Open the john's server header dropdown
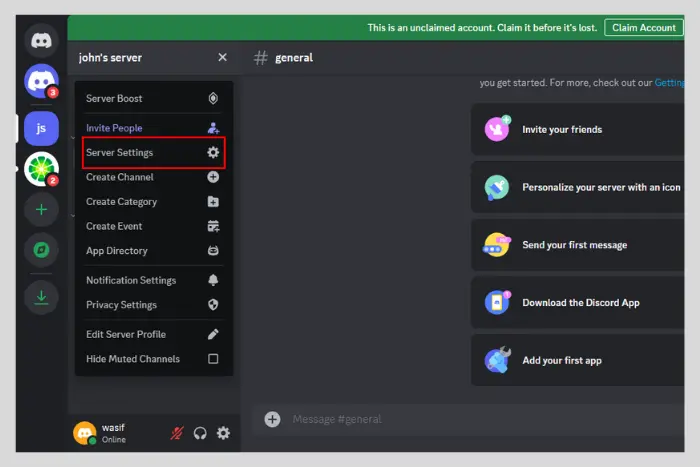700x467 pixels. click(154, 58)
